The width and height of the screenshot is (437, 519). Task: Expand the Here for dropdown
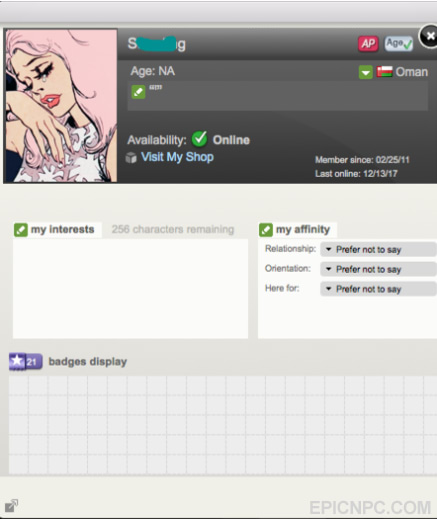(378, 289)
